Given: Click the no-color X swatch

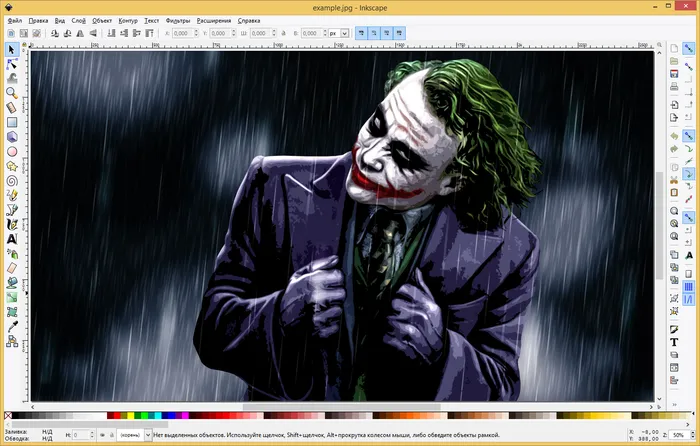Looking at the screenshot, I should (8, 416).
